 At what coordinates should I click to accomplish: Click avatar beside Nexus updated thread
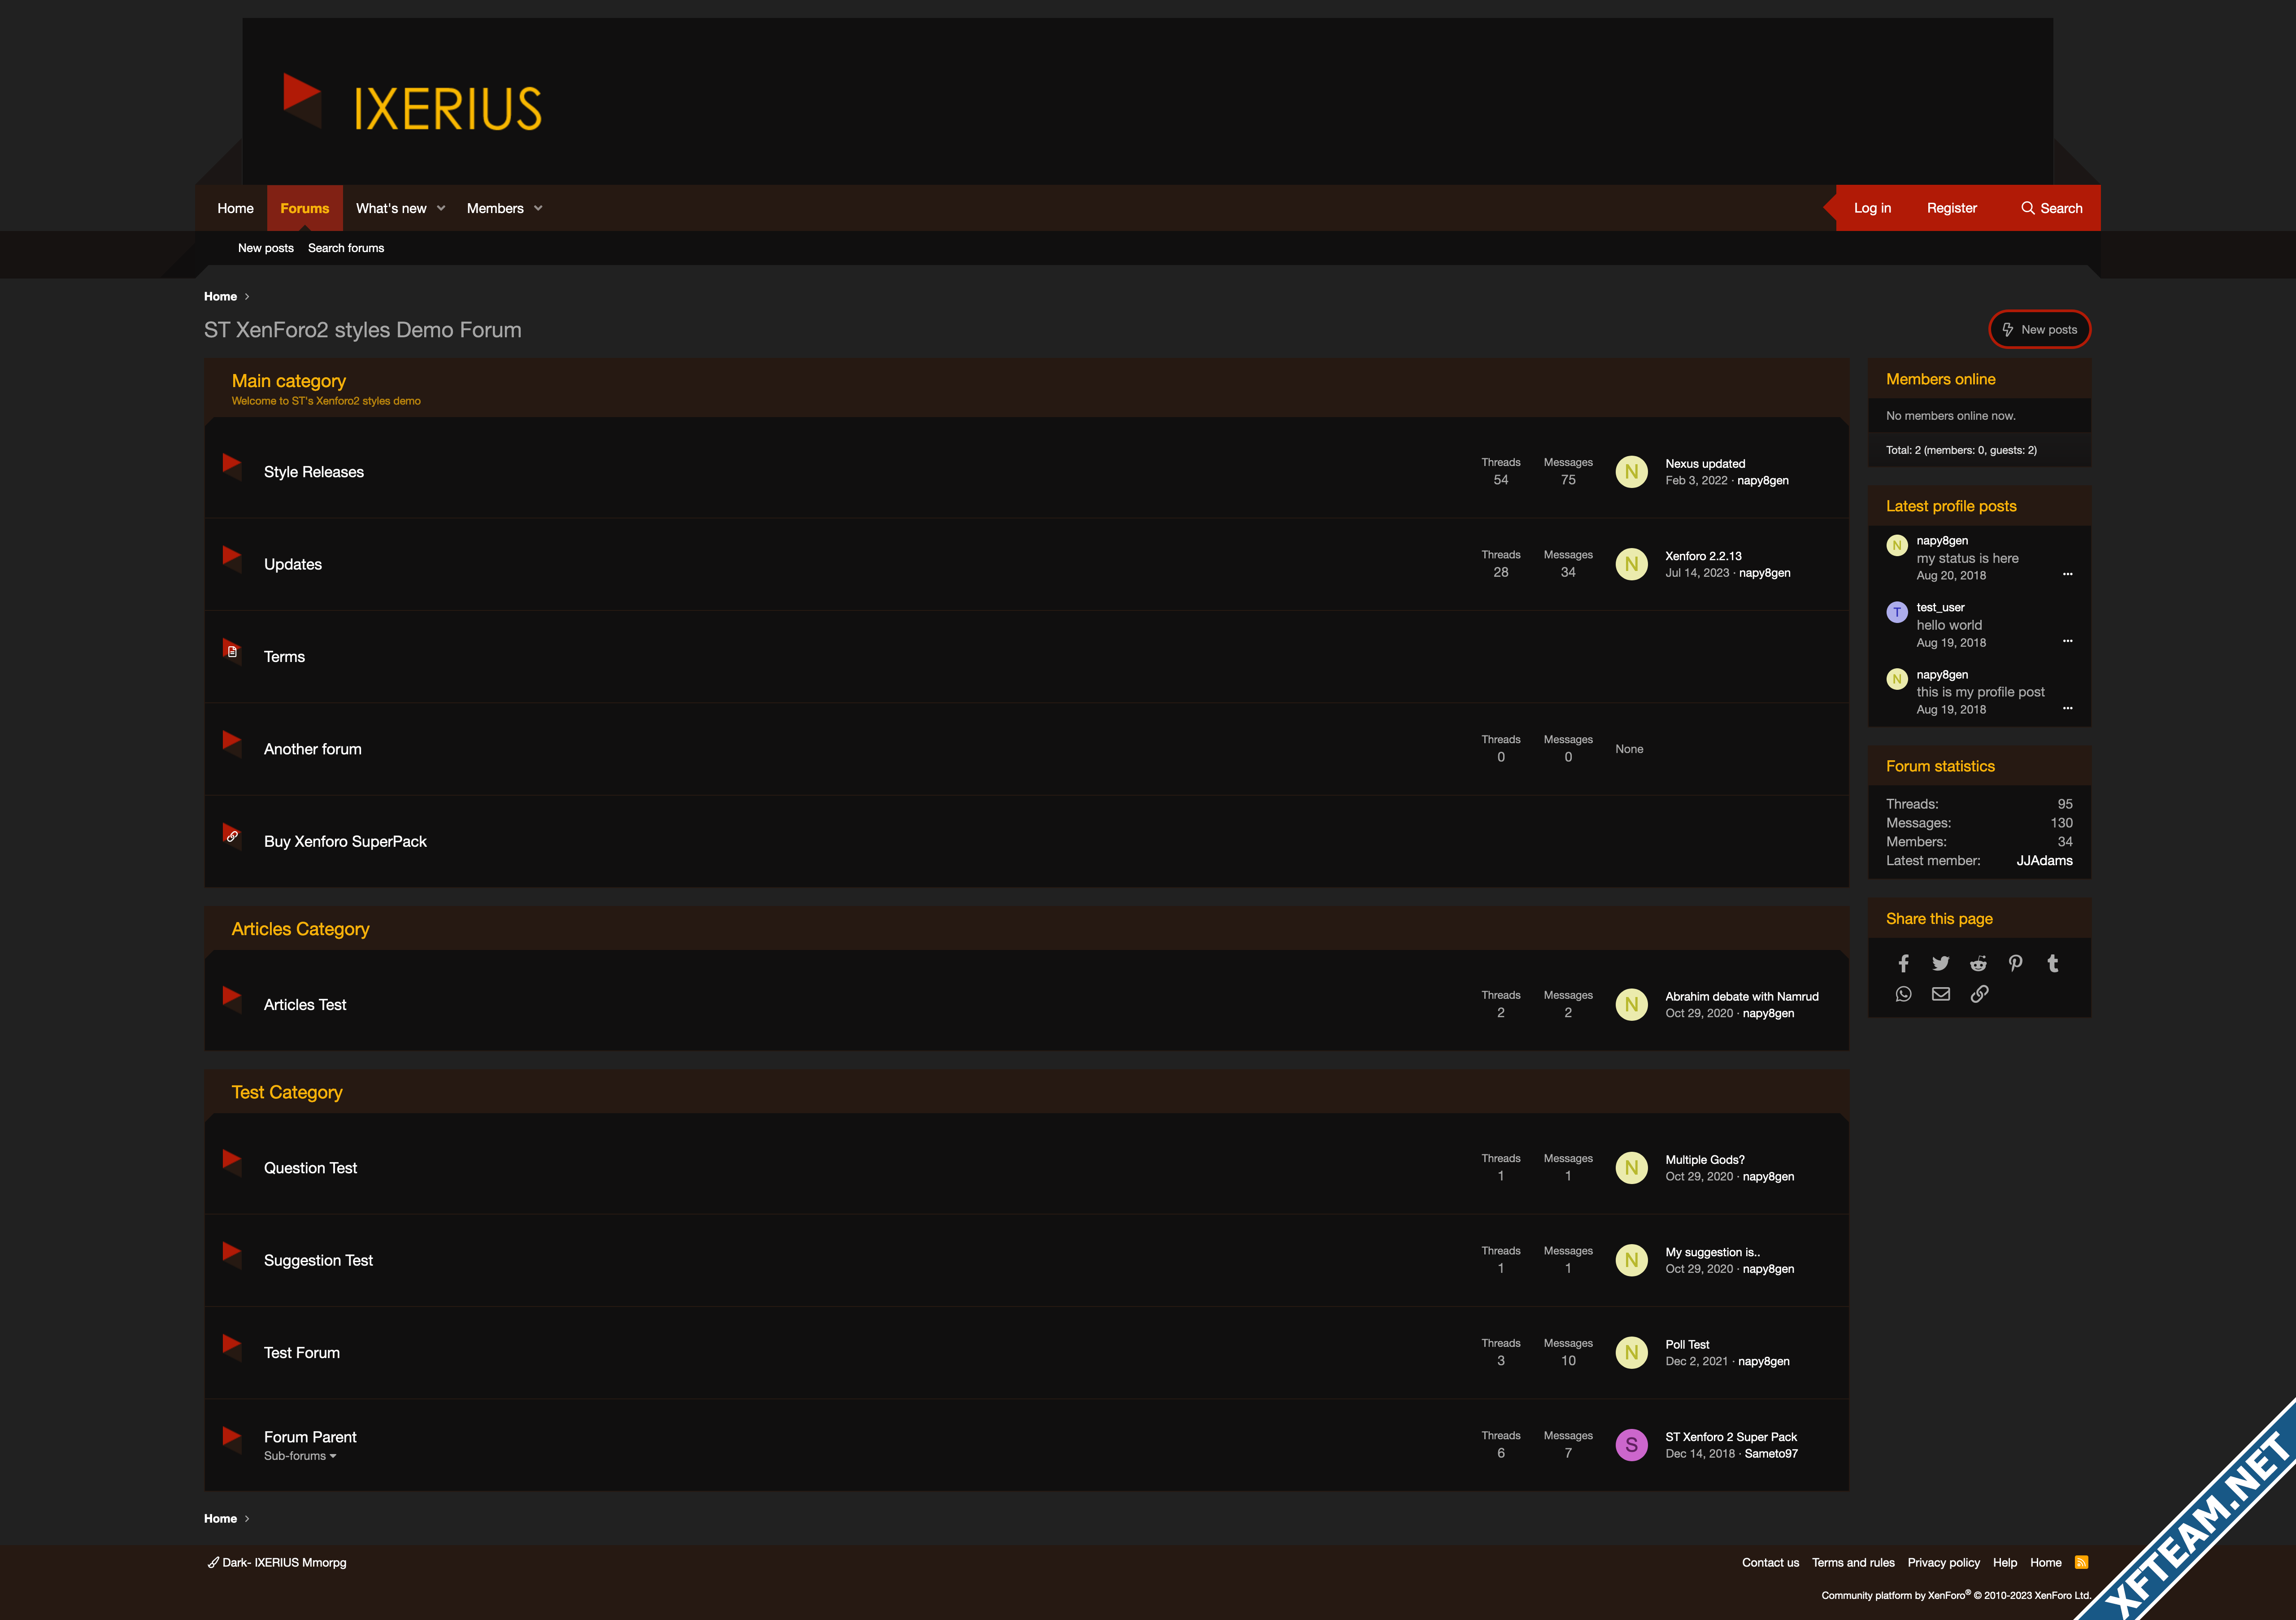click(1632, 472)
